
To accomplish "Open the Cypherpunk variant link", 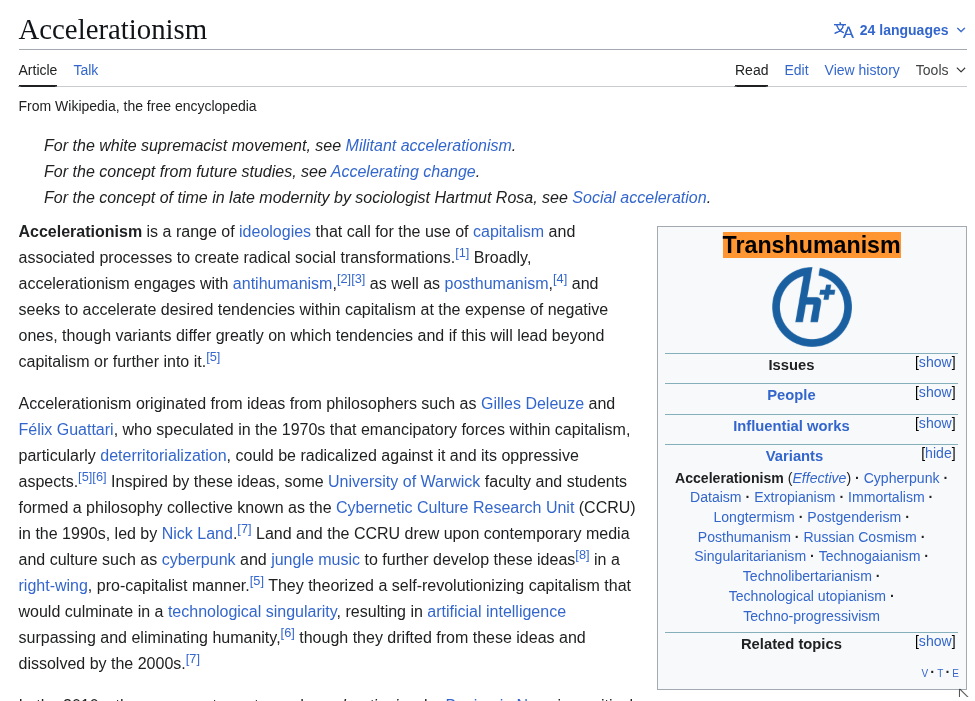I will pyautogui.click(x=901, y=478).
